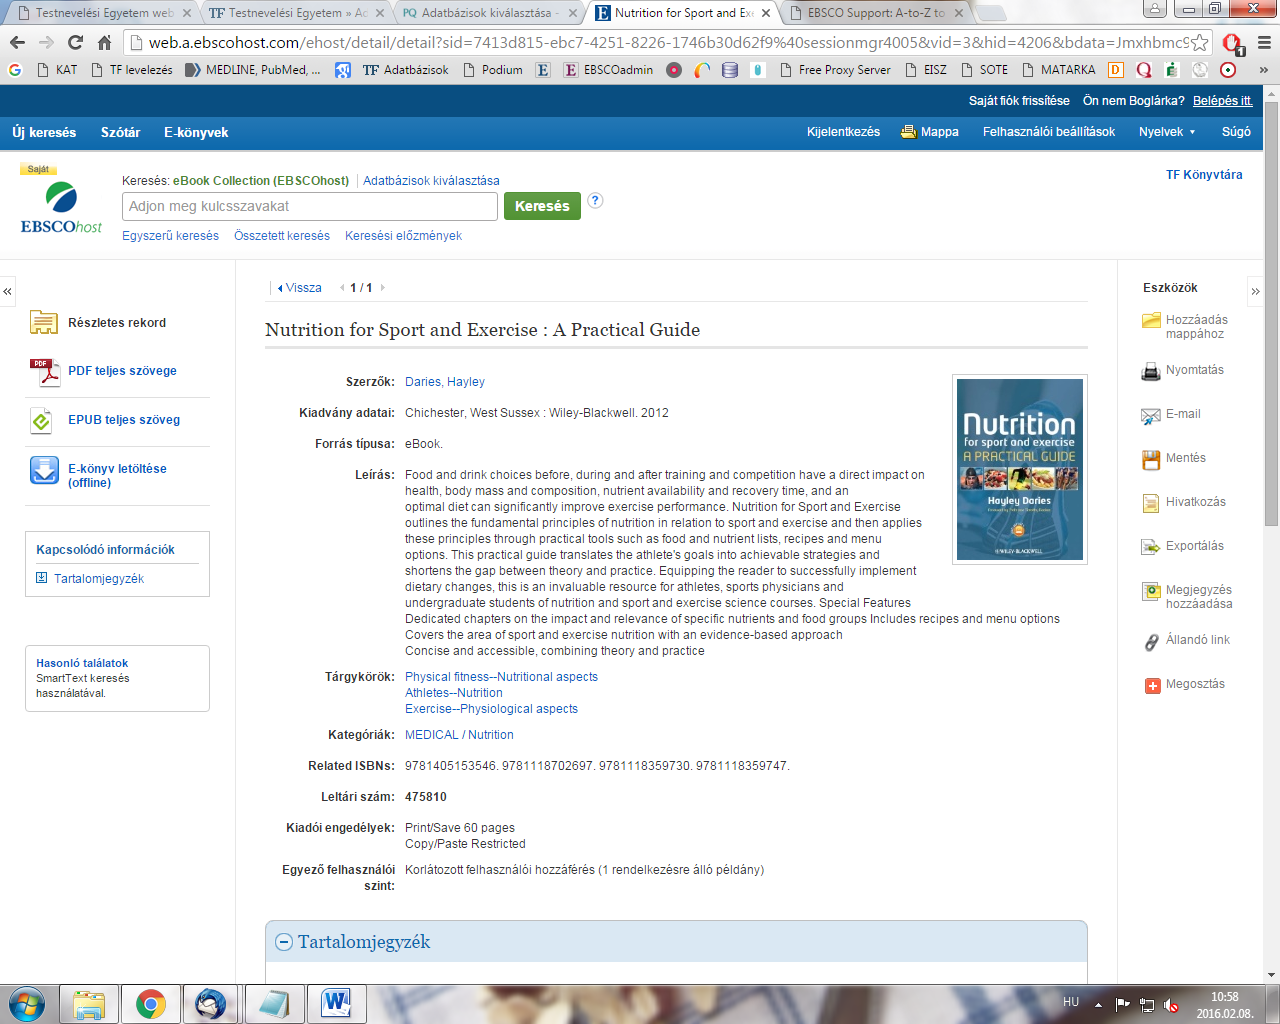Click TF Könyvtára link
The height and width of the screenshot is (1024, 1280).
1204,175
